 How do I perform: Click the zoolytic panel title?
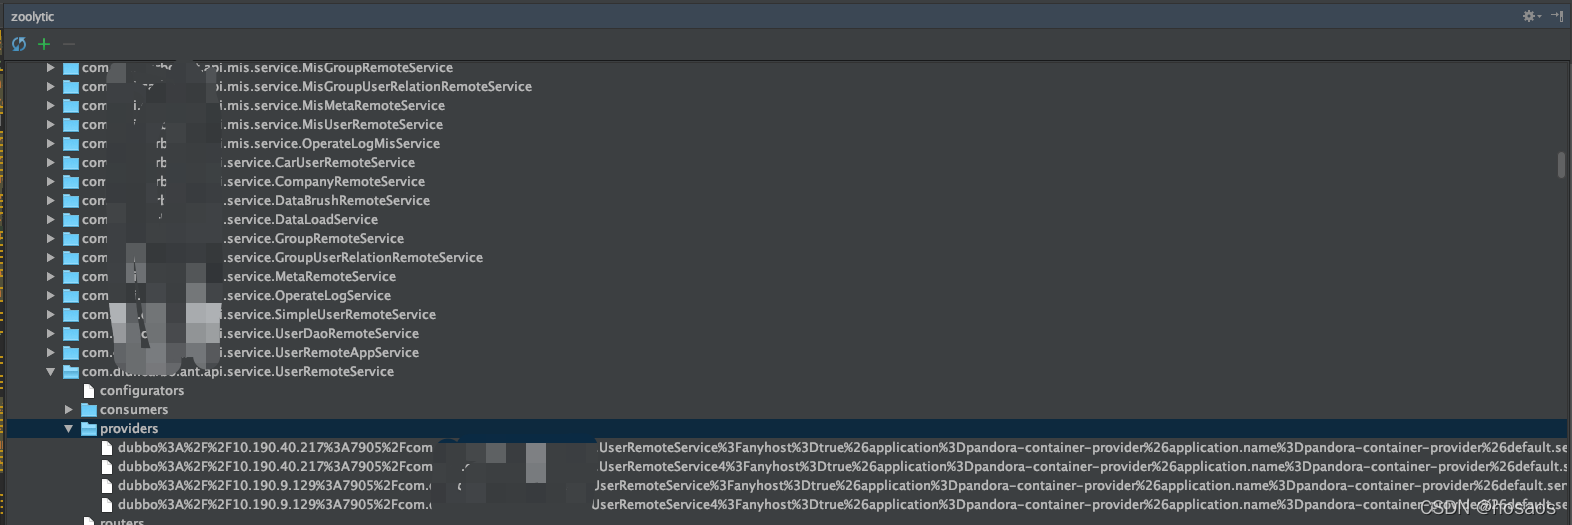coord(33,16)
